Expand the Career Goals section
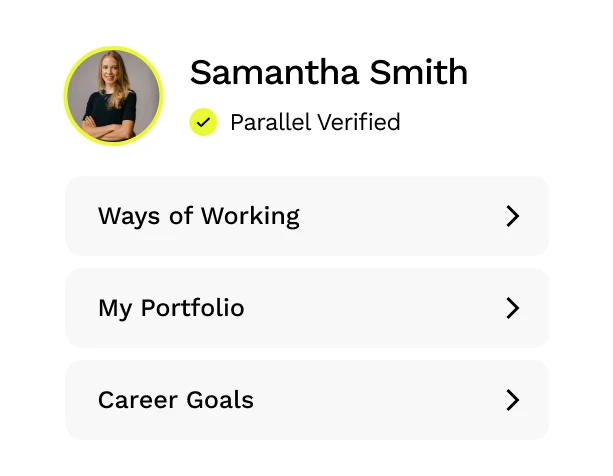 coord(307,400)
